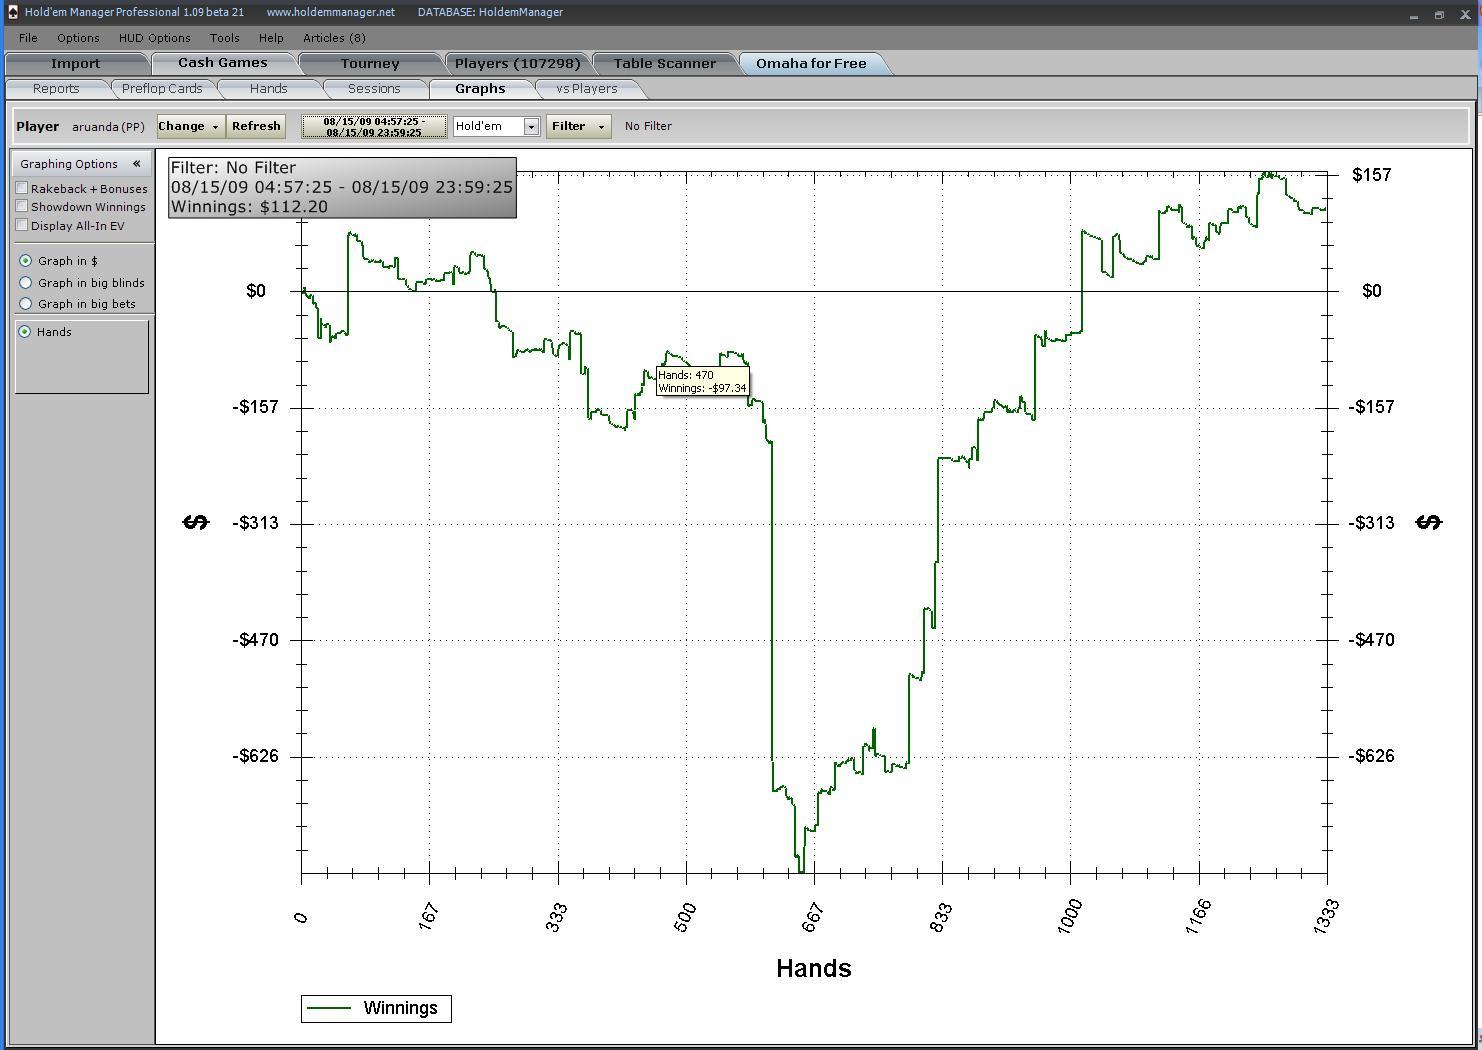Open the Change player dropdown
The width and height of the screenshot is (1482, 1050).
(x=190, y=126)
